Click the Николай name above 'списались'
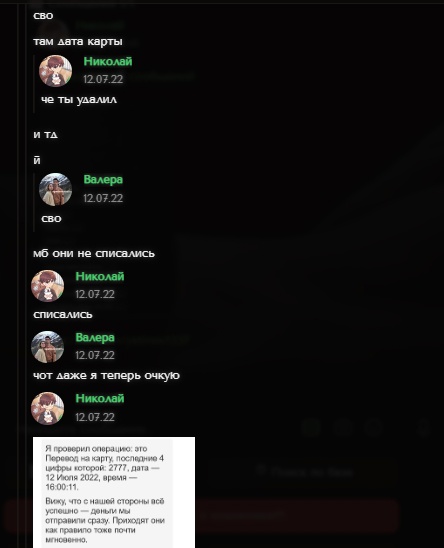 pyautogui.click(x=100, y=276)
